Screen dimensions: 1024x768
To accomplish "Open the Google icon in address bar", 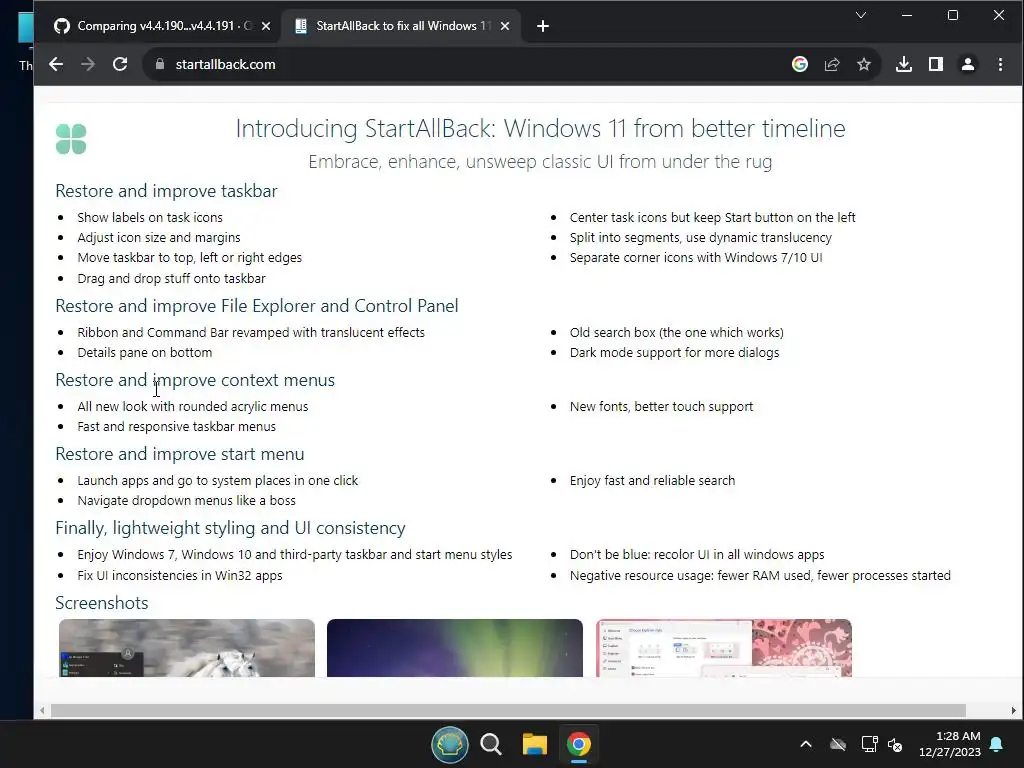I will (800, 64).
